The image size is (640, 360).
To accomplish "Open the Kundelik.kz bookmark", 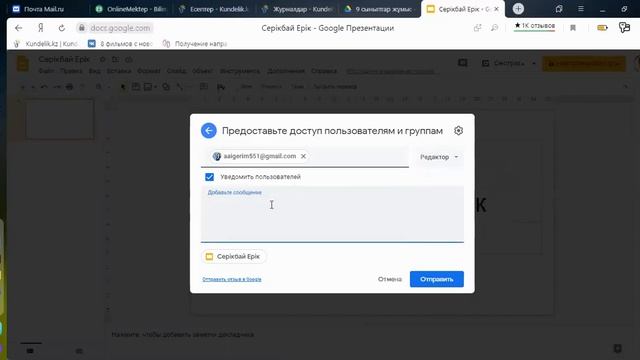I will [46, 44].
